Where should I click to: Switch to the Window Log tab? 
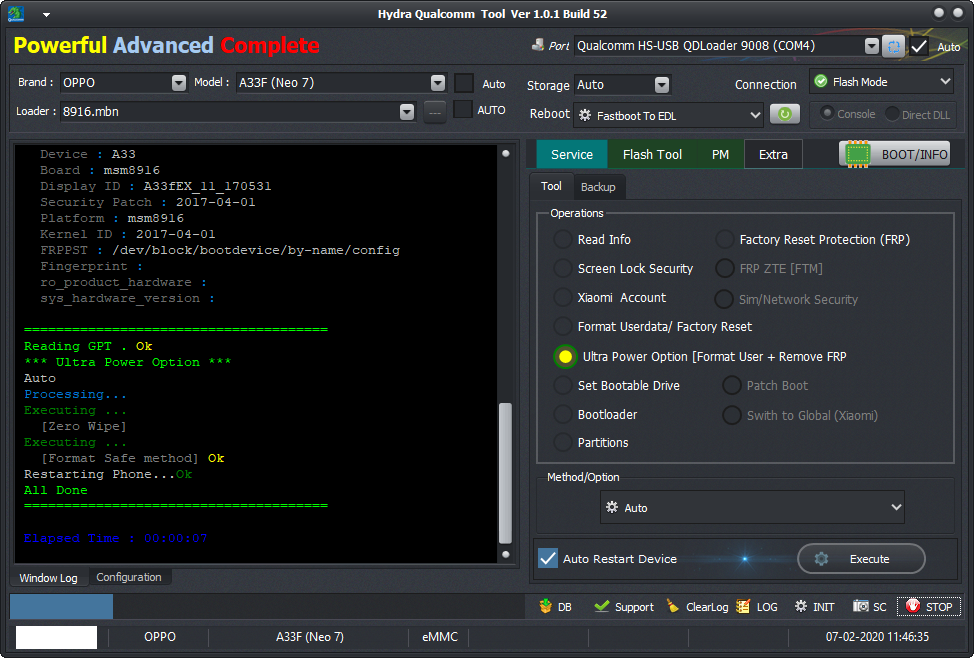pyautogui.click(x=48, y=578)
